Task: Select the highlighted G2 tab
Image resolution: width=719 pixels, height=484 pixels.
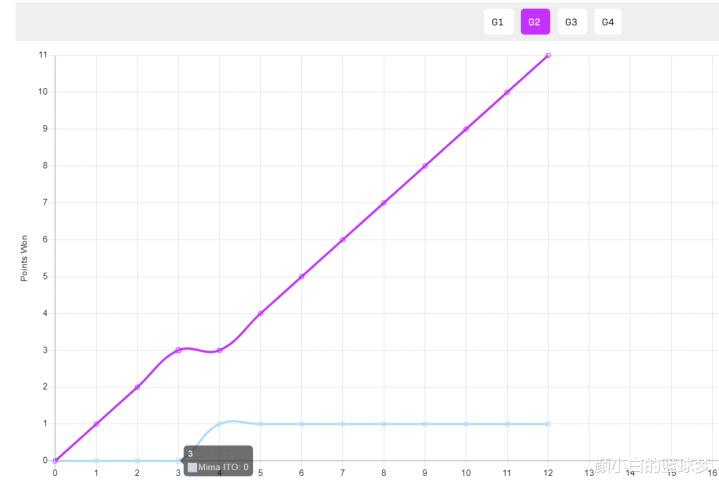Action: [535, 22]
